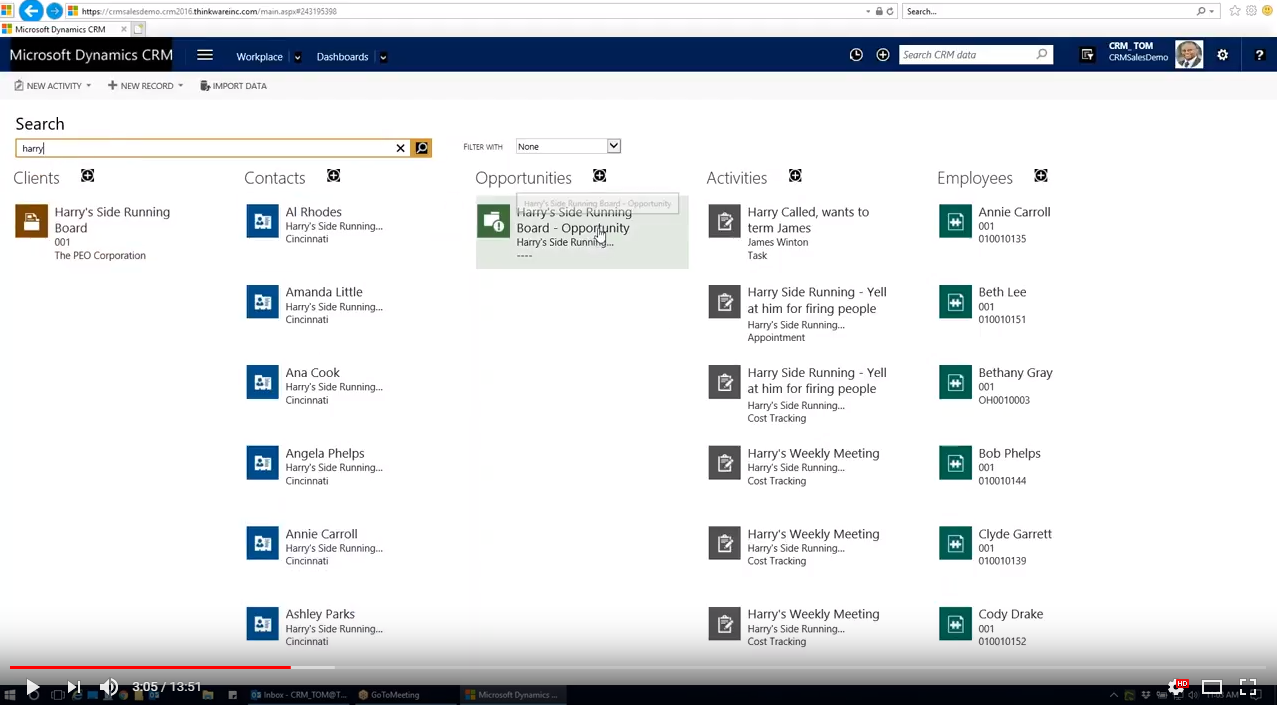Play the video
This screenshot has height=705, width=1277.
click(x=32, y=687)
